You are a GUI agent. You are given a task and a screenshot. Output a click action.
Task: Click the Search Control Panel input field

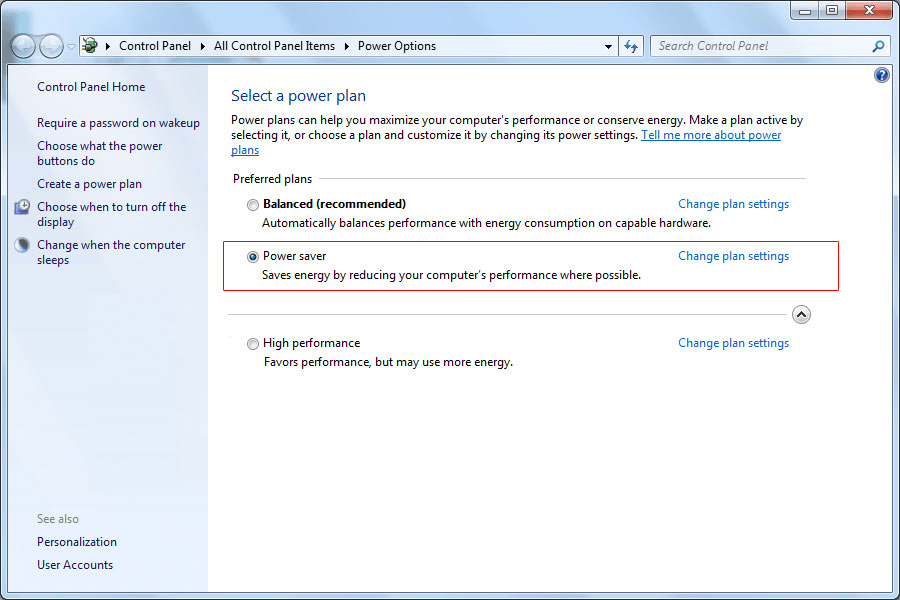760,46
